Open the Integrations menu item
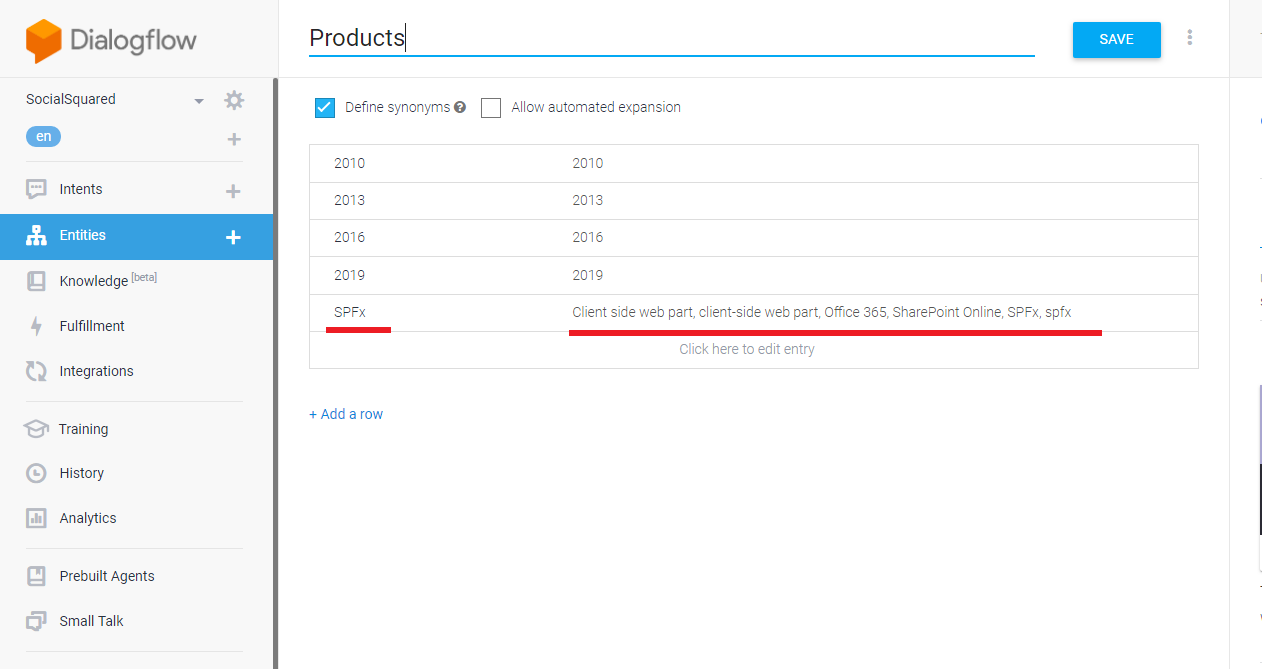This screenshot has width=1262, height=669. click(x=96, y=371)
